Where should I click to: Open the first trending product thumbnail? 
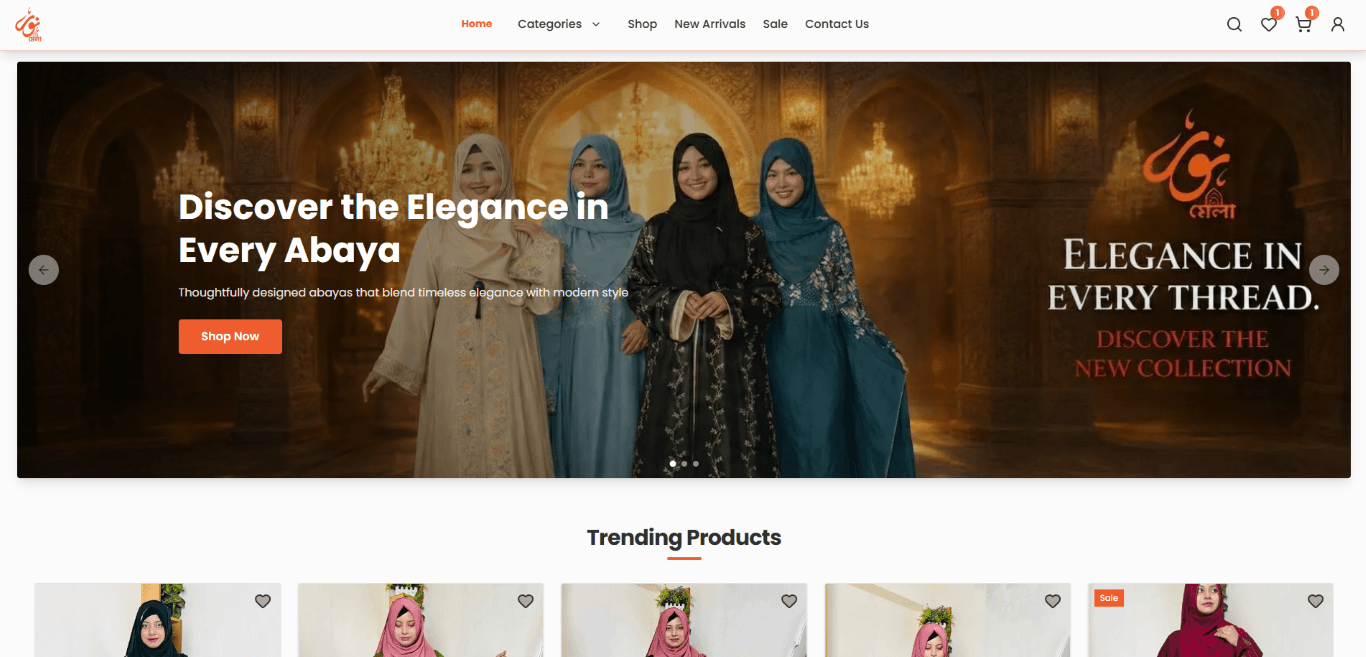click(x=158, y=620)
